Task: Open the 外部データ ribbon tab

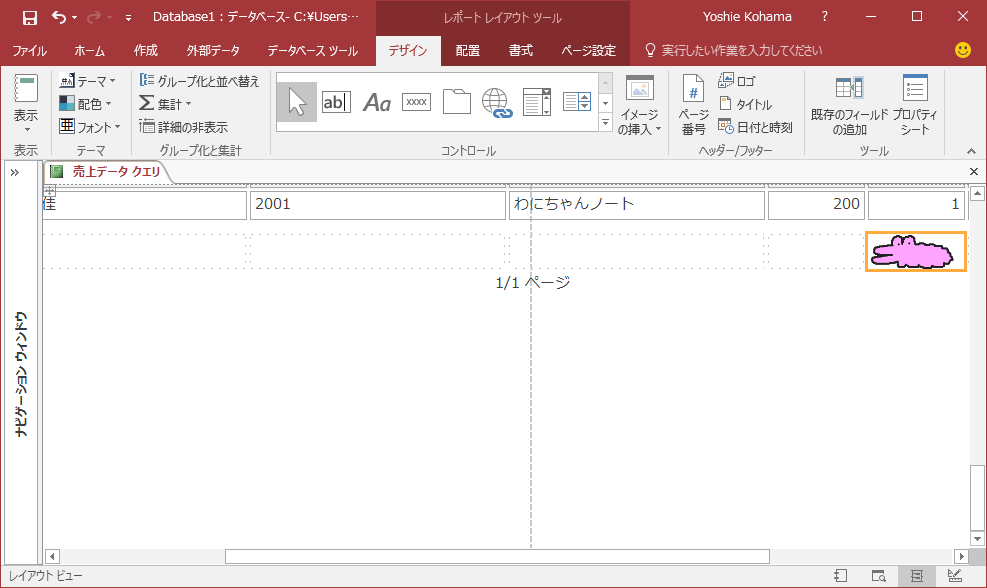Action: (x=213, y=50)
